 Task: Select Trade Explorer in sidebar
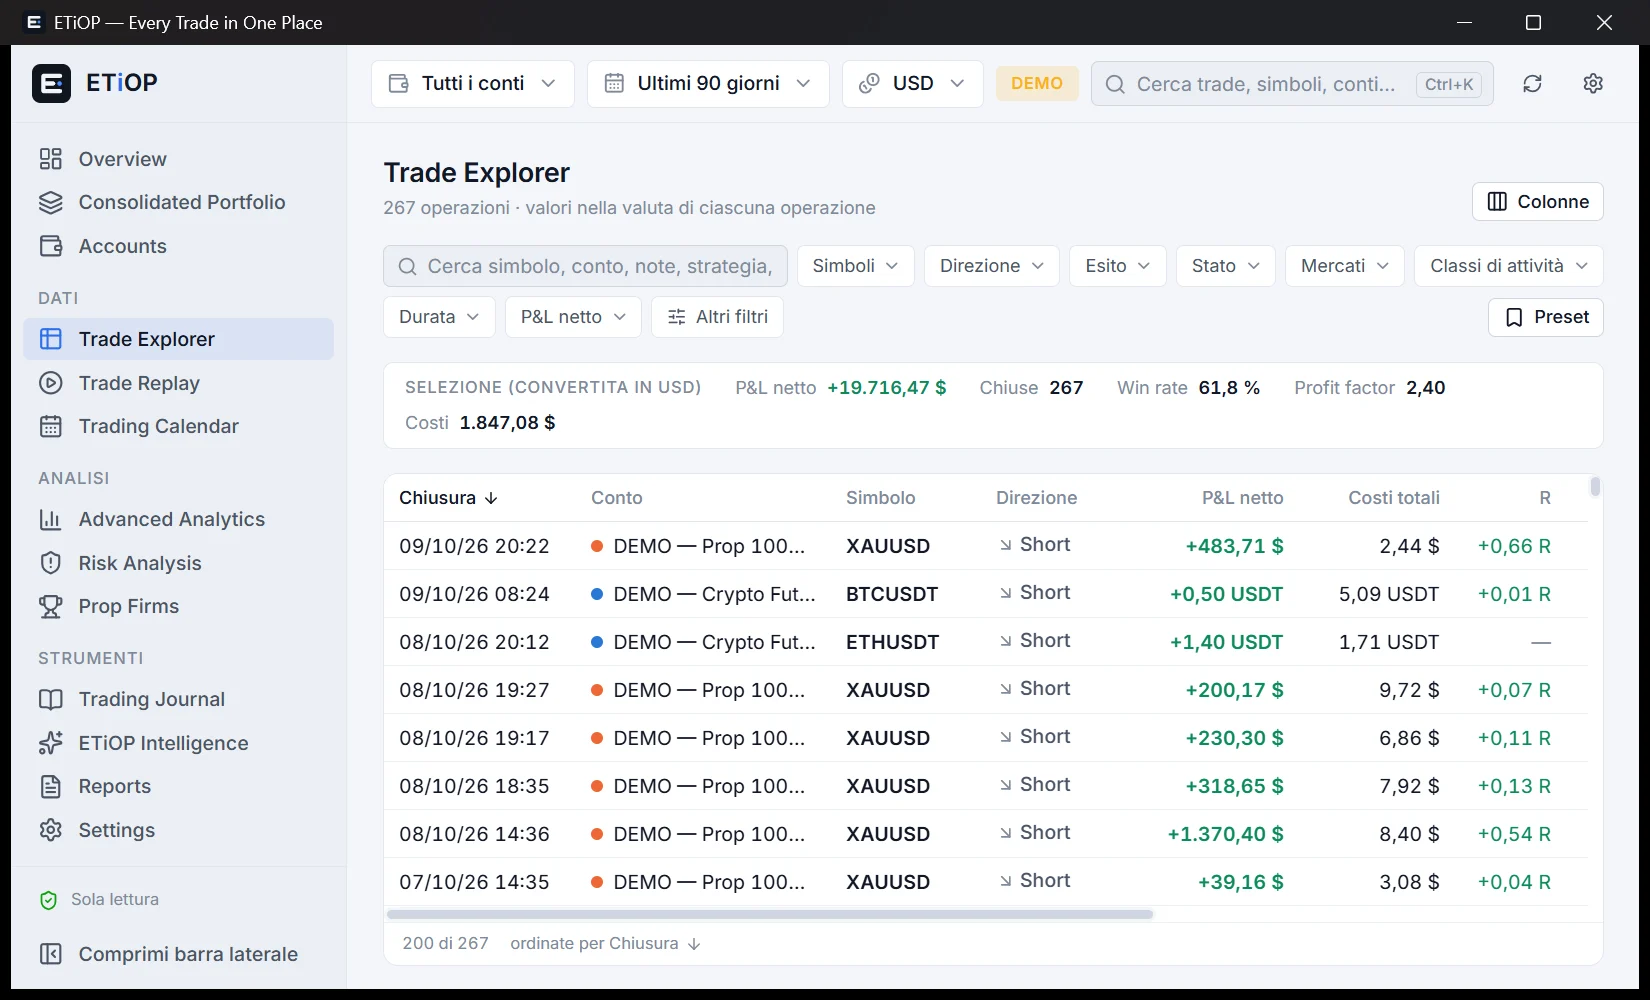tap(178, 339)
